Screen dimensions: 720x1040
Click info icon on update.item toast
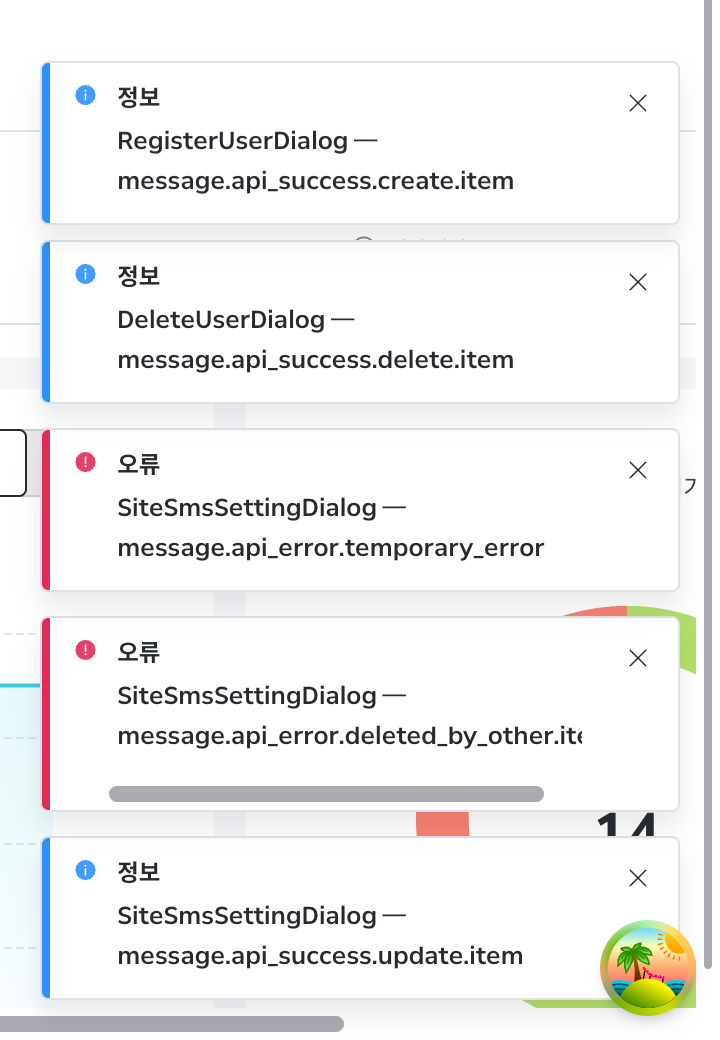[86, 870]
